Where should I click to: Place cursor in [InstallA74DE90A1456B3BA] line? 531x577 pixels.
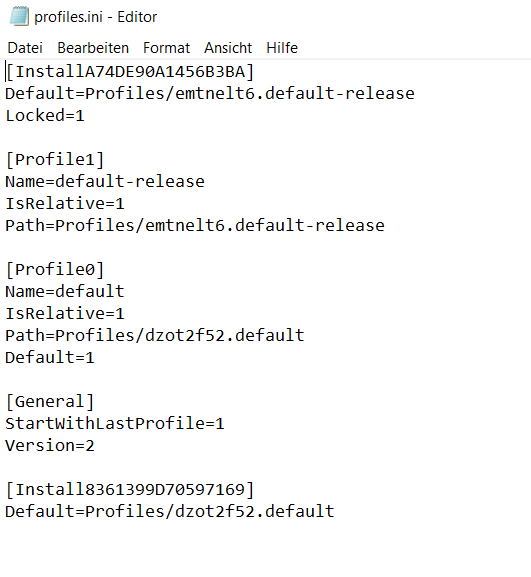click(130, 71)
